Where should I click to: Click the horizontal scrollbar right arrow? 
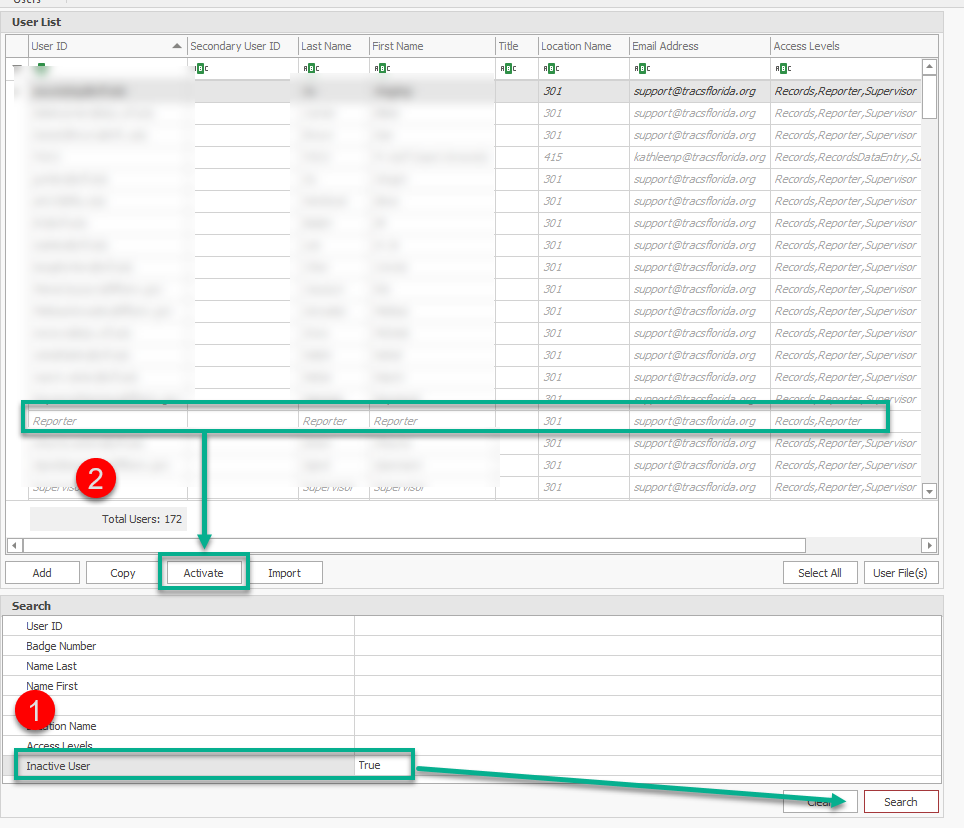point(930,546)
